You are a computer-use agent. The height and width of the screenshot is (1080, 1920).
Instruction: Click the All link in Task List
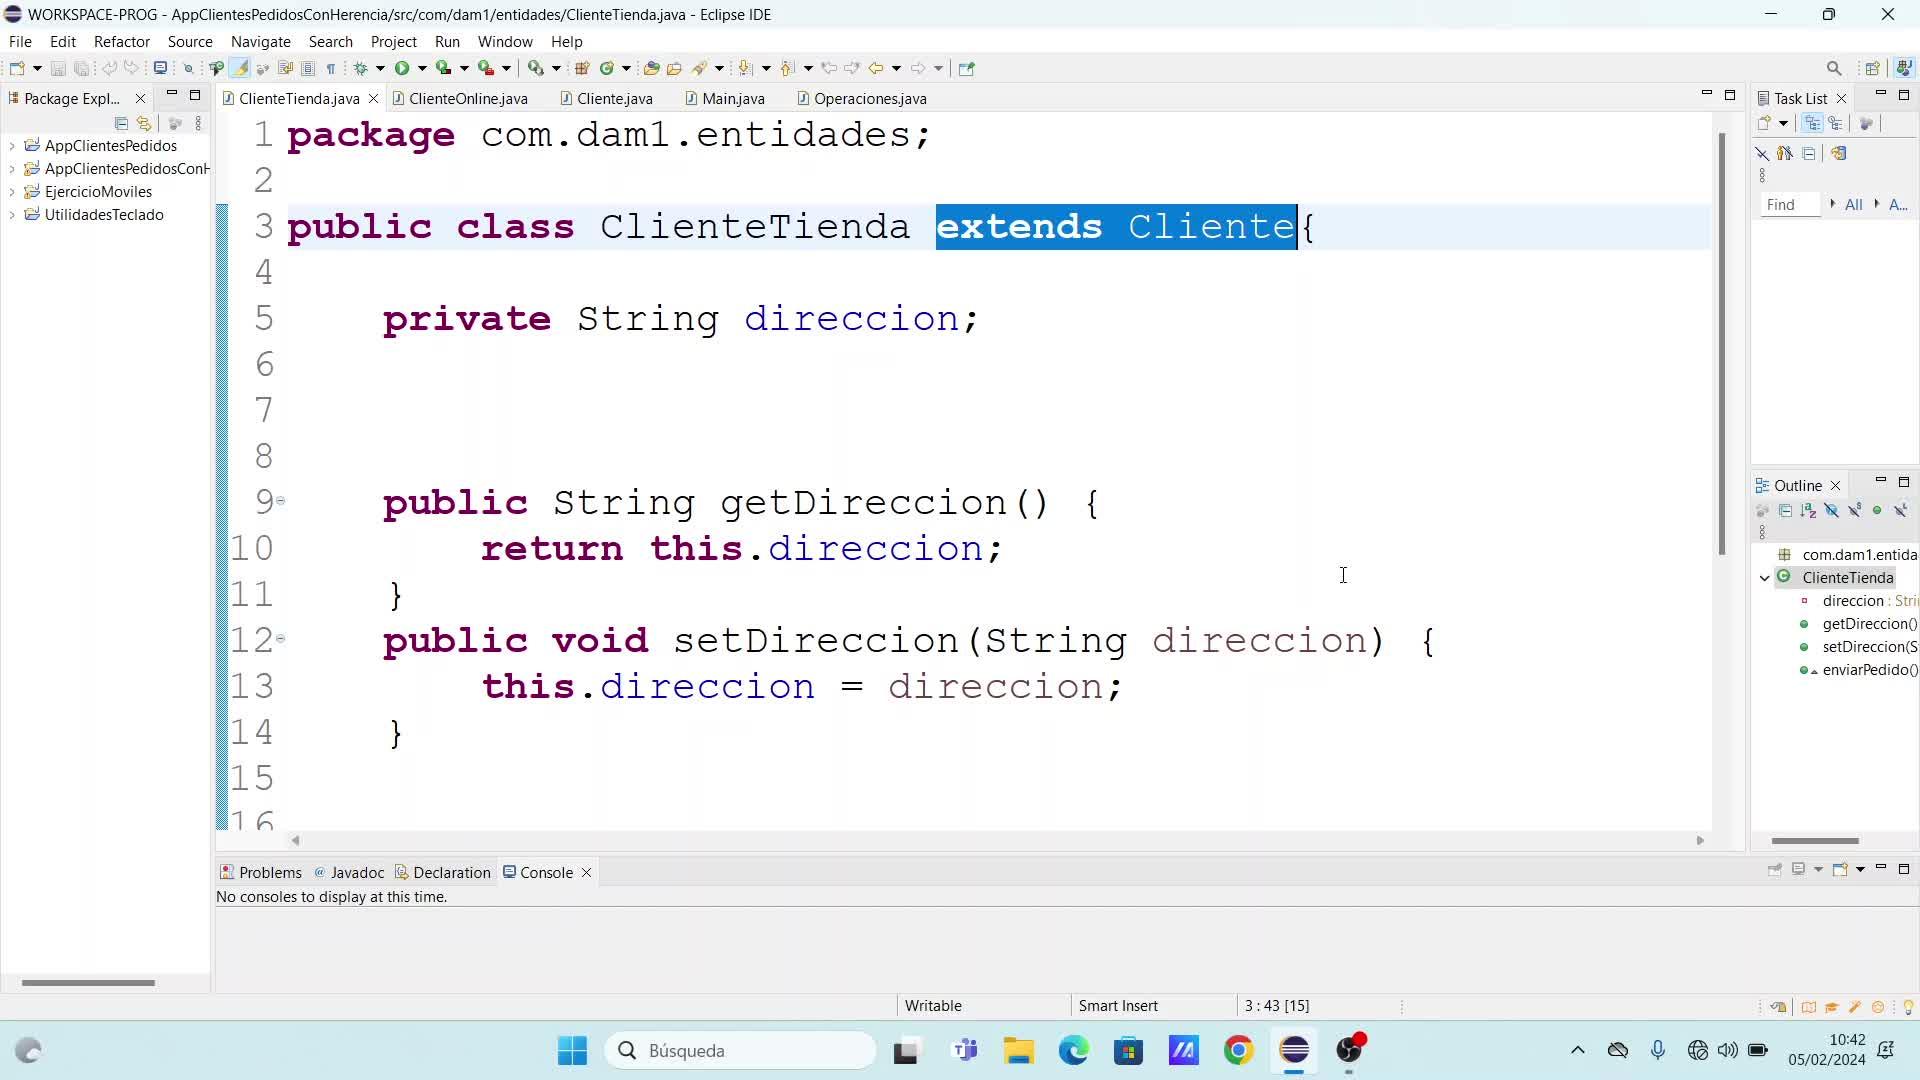(x=1853, y=205)
